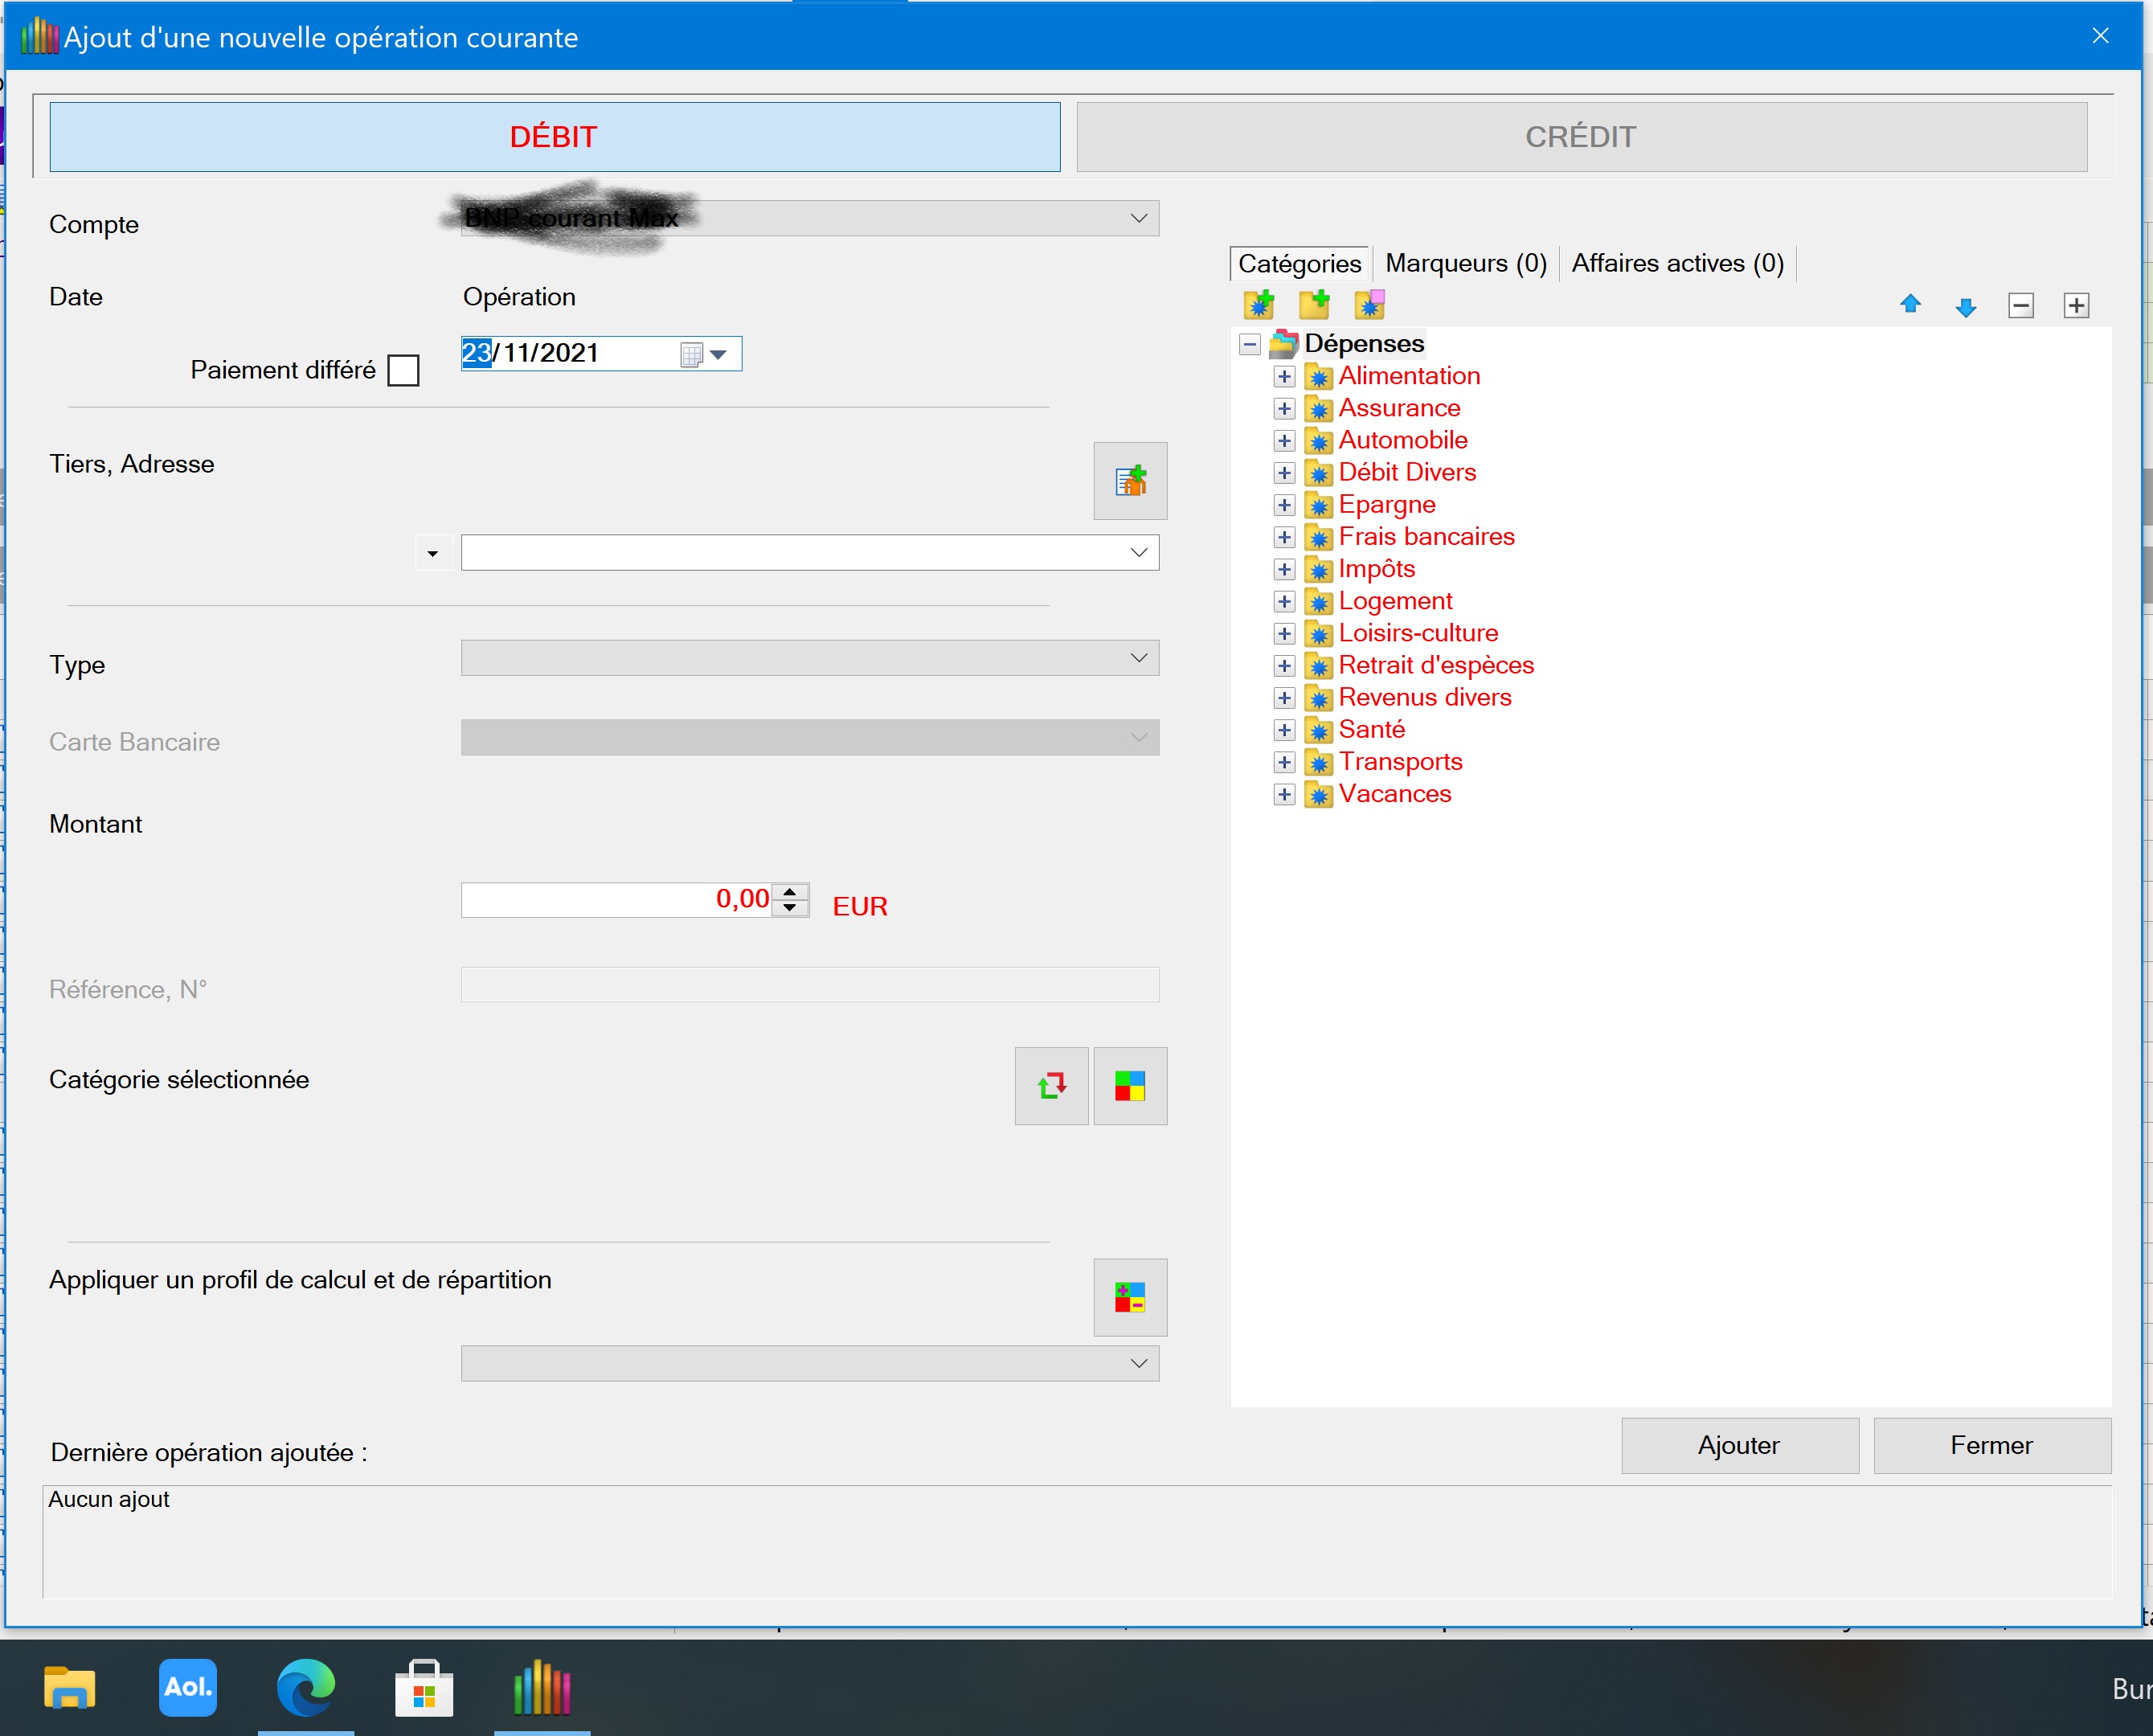Click the four-color squares category split button
Viewport: 2153px width, 1736px height.
(x=1130, y=1086)
